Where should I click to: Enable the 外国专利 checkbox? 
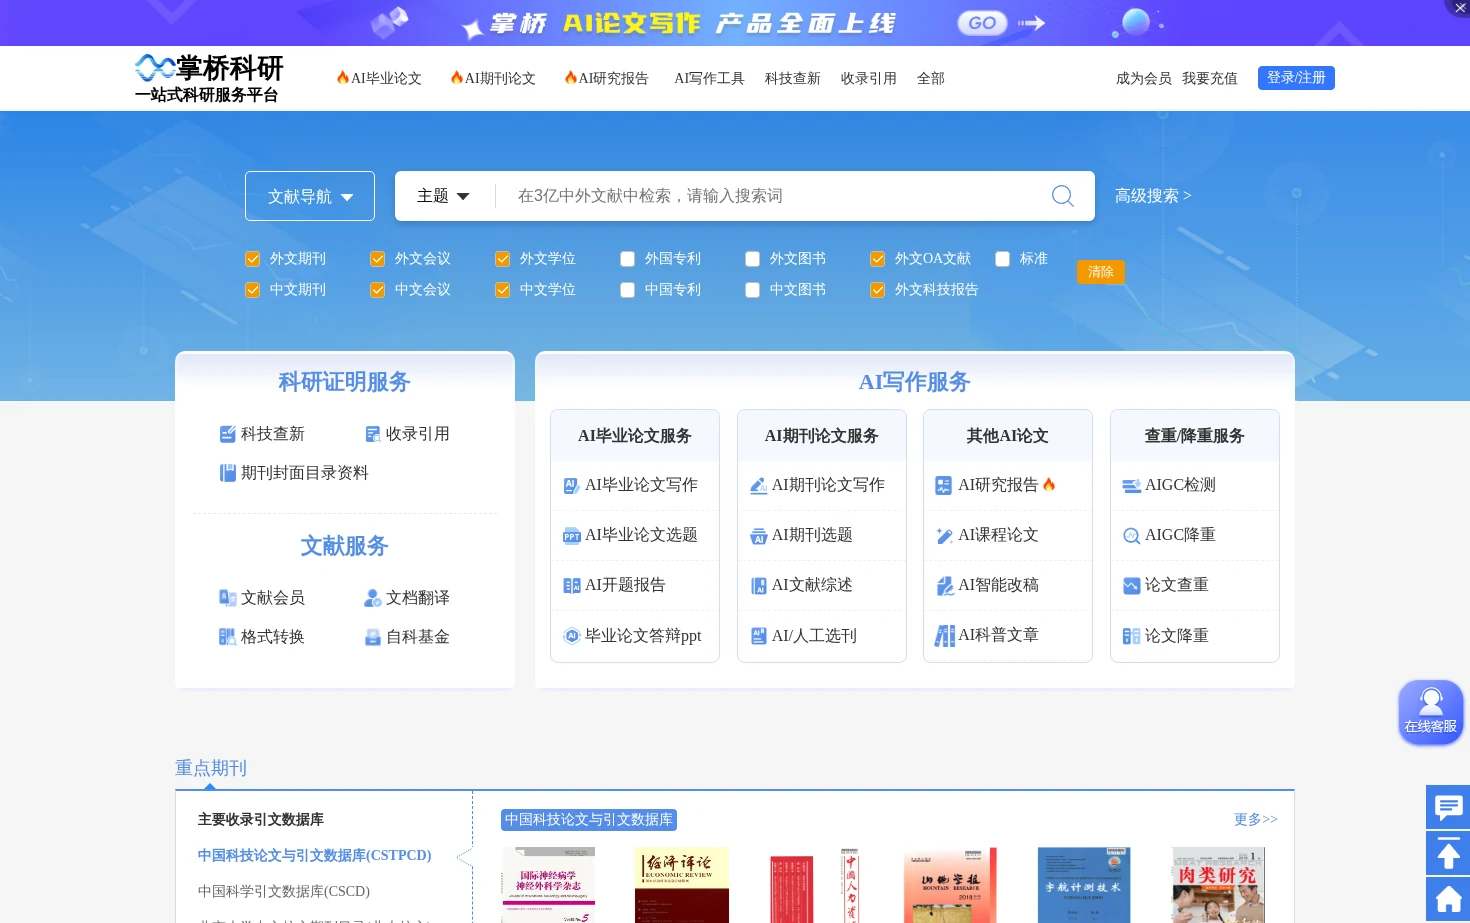point(628,259)
